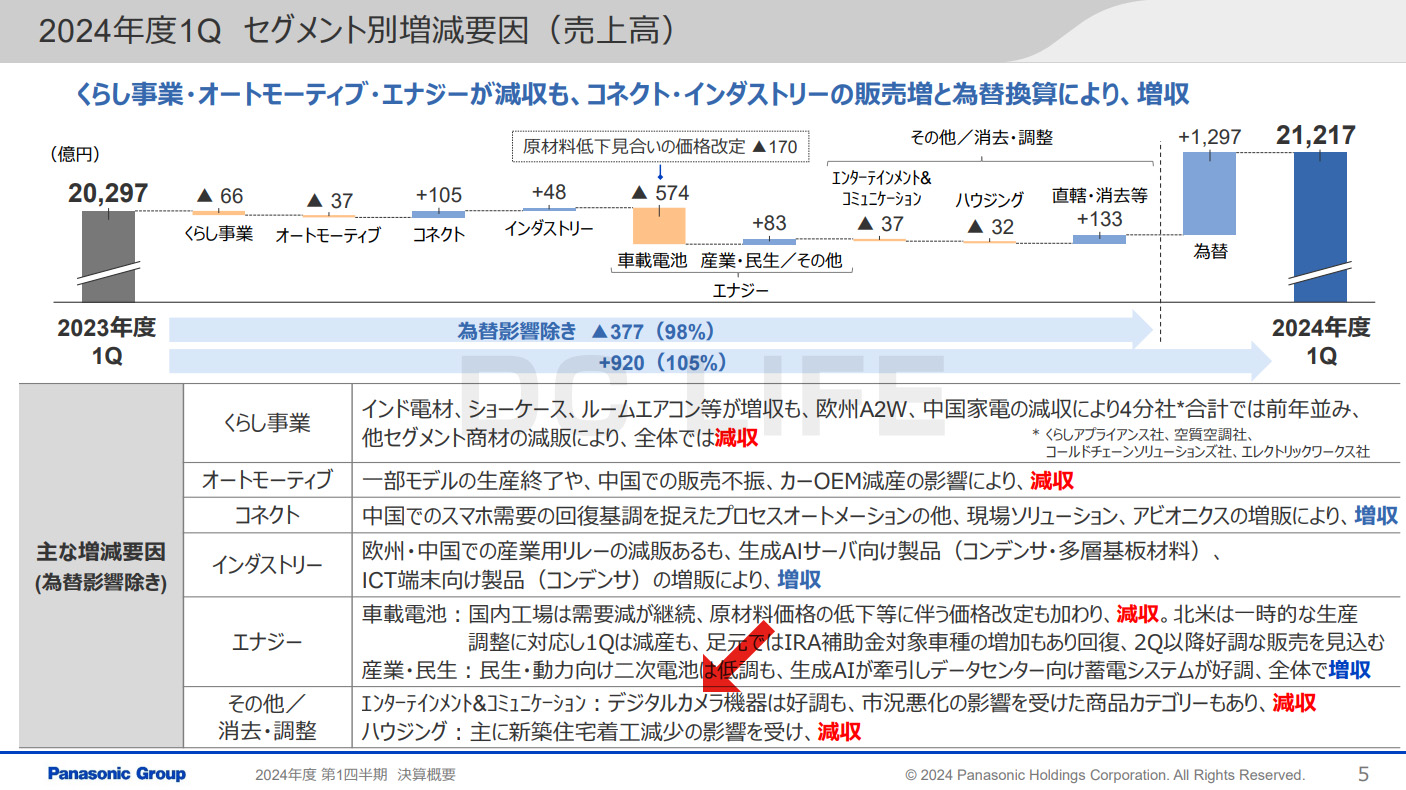
Task: Click the +48 インダストリー value
Action: (x=549, y=191)
